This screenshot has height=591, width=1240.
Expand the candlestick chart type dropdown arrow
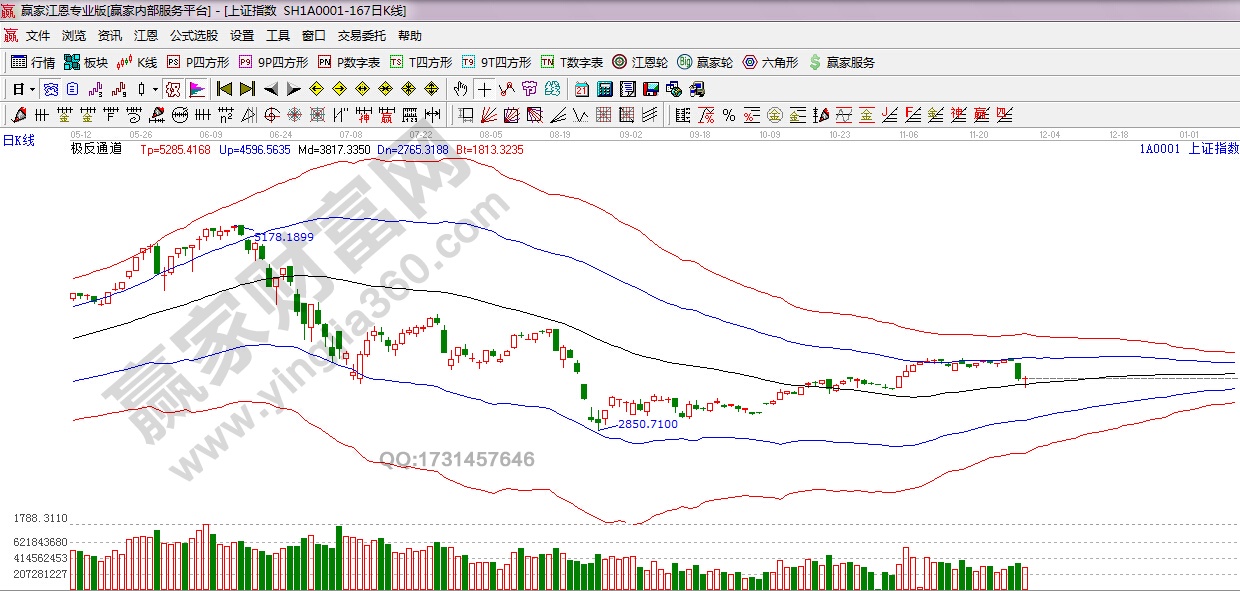pos(156,89)
